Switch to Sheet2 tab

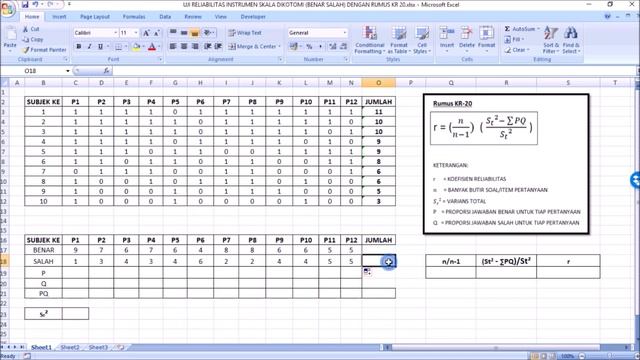click(70, 347)
